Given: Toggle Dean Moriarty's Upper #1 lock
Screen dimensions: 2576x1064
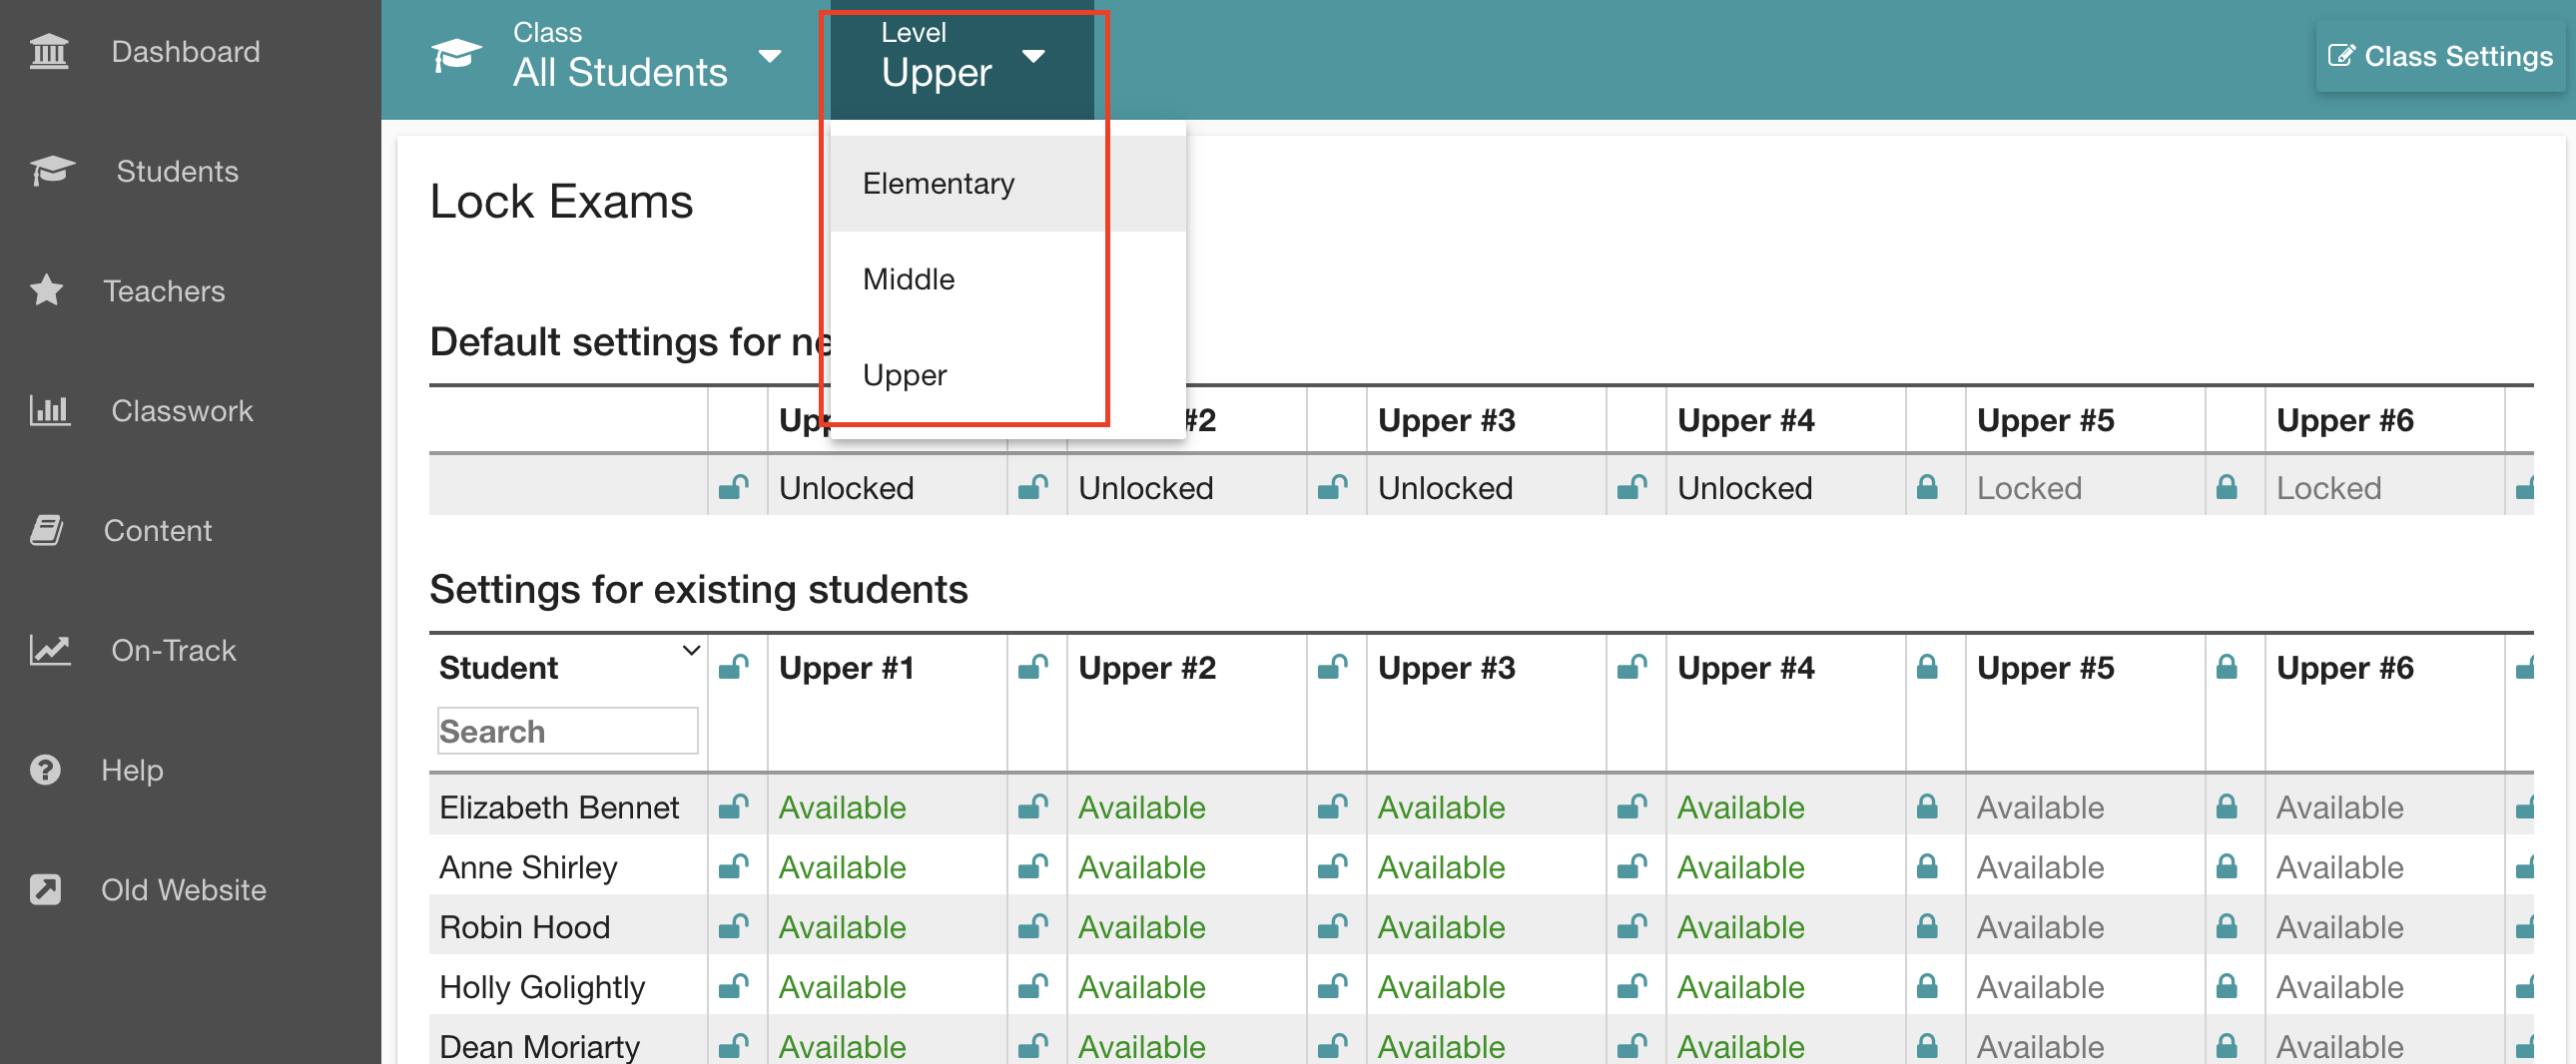Looking at the screenshot, I should click(x=734, y=1046).
